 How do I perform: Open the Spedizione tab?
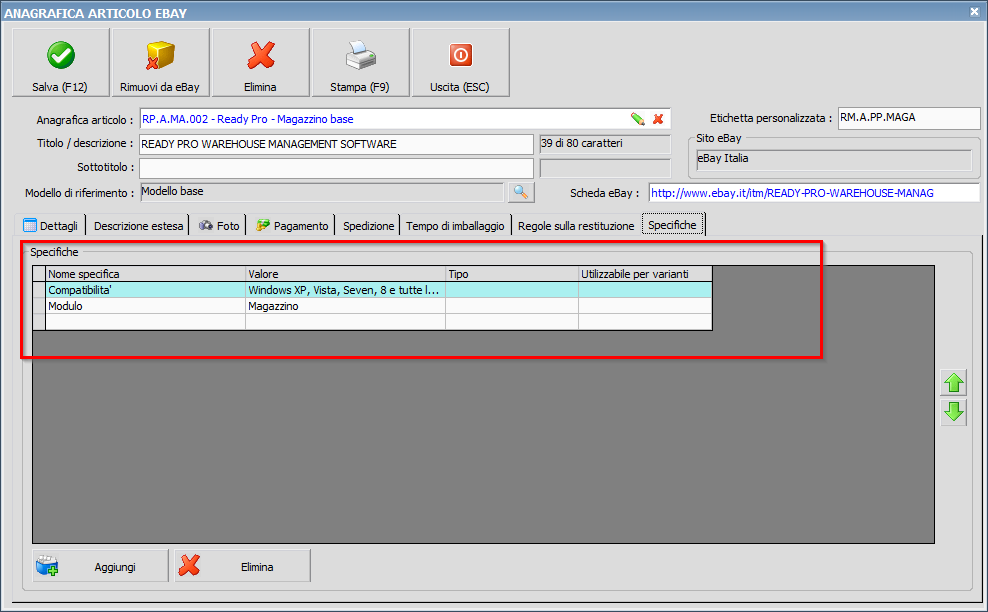point(369,225)
